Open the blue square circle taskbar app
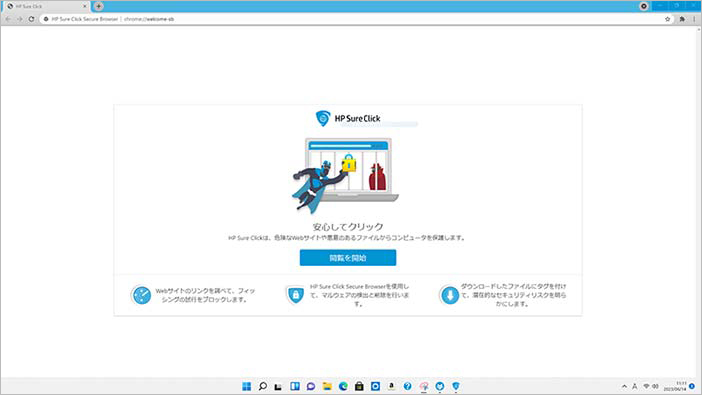Screen dimensions: 702x395 click(x=375, y=386)
